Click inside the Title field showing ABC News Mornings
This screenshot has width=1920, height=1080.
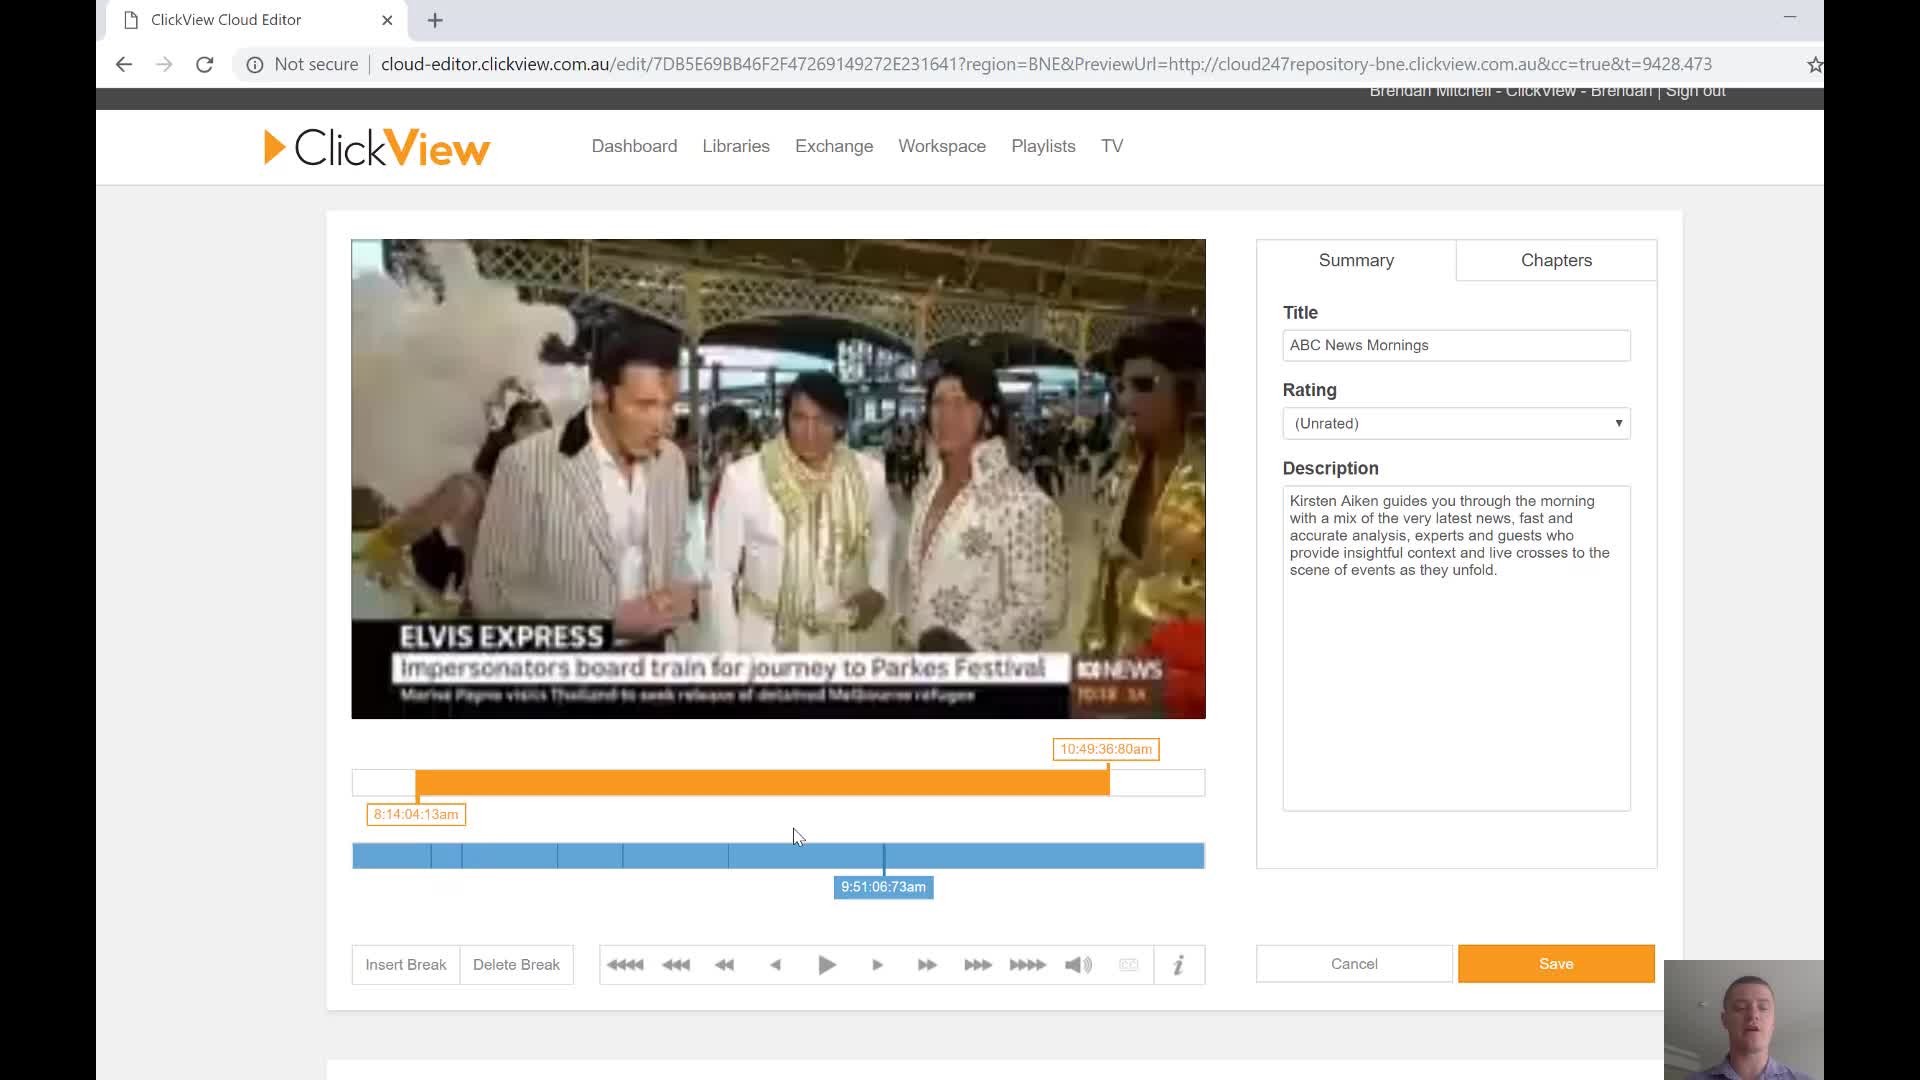coord(1455,345)
